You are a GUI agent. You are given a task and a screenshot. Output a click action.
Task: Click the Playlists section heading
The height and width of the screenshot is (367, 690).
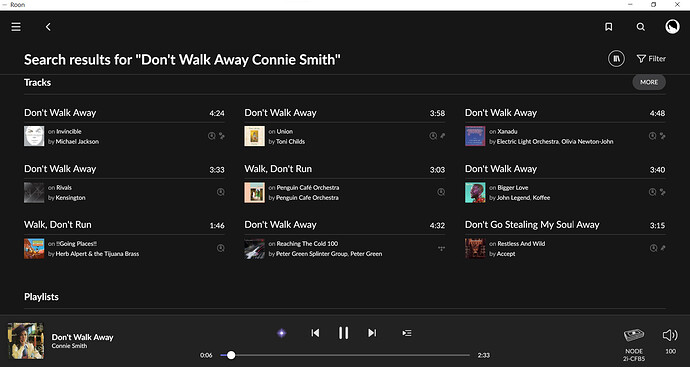click(x=41, y=297)
